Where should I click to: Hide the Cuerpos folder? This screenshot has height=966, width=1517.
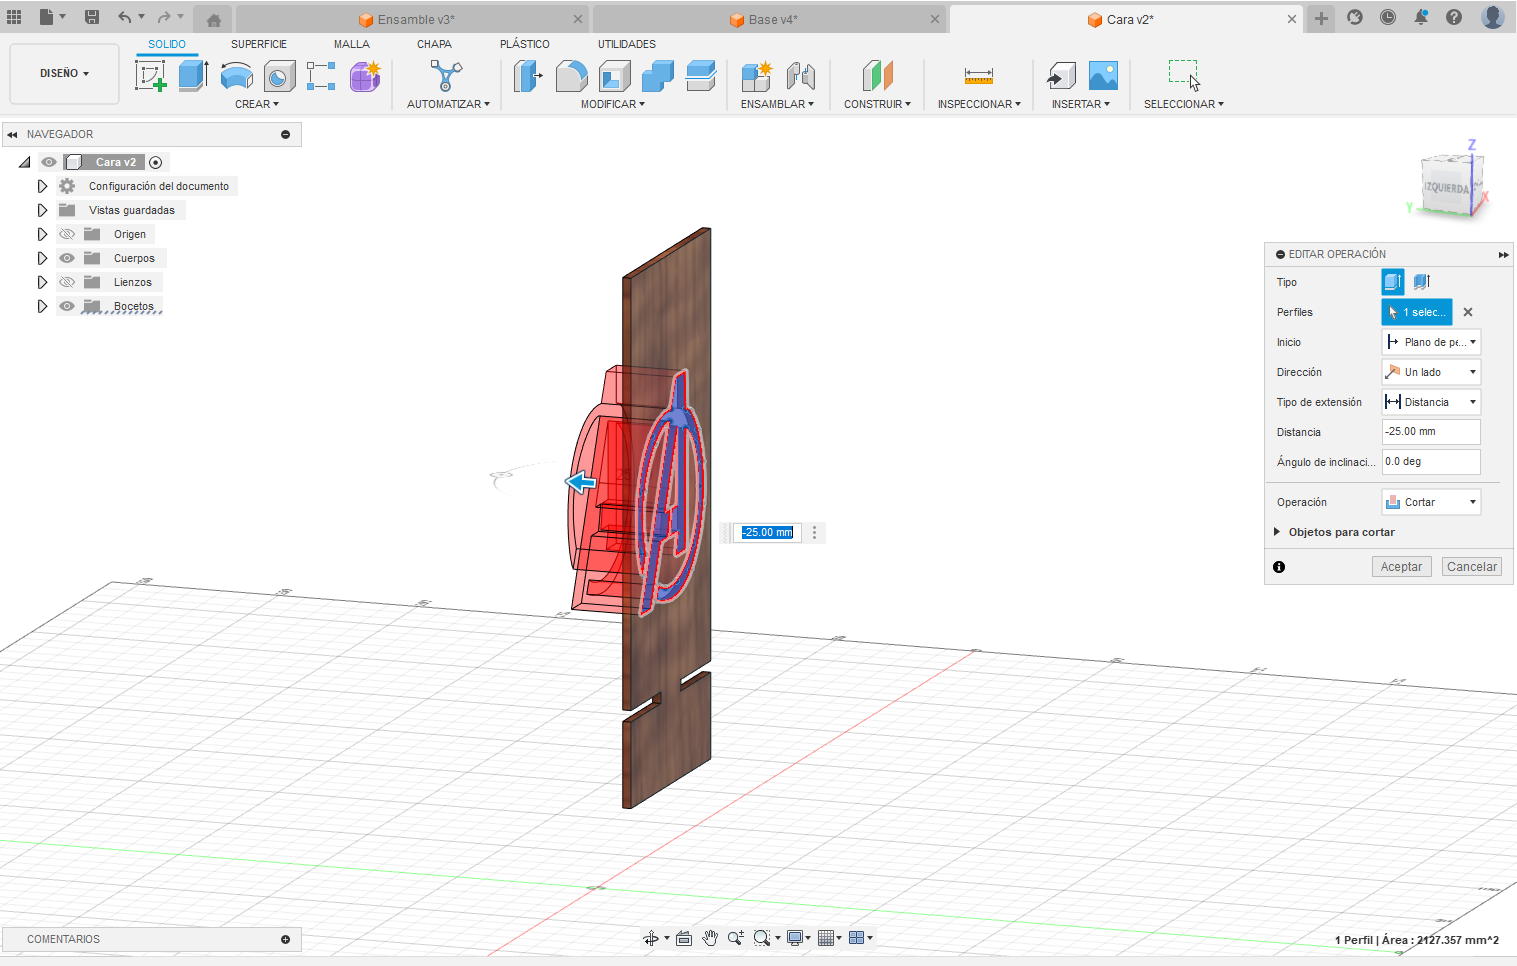coord(66,257)
